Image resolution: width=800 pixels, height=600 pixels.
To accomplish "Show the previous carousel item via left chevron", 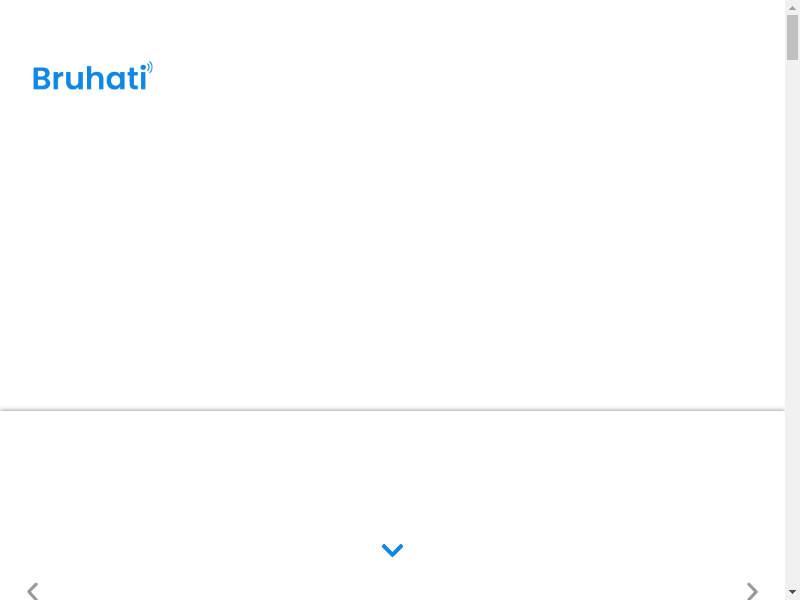I will tap(33, 591).
